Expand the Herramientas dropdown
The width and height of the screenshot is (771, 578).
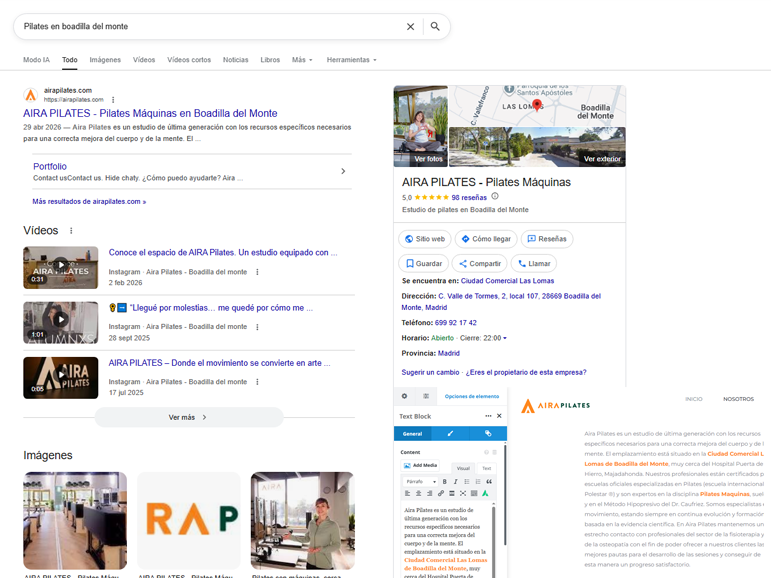tap(352, 60)
